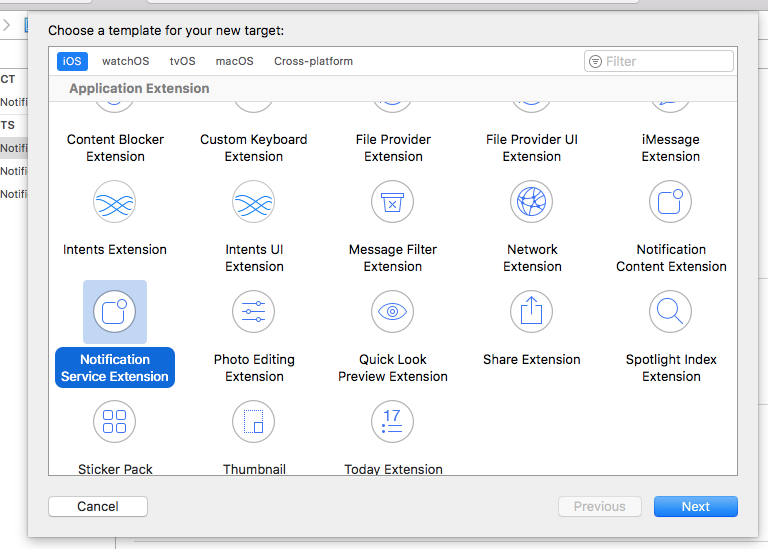
Task: Click the filter icon in search field
Action: tap(595, 61)
